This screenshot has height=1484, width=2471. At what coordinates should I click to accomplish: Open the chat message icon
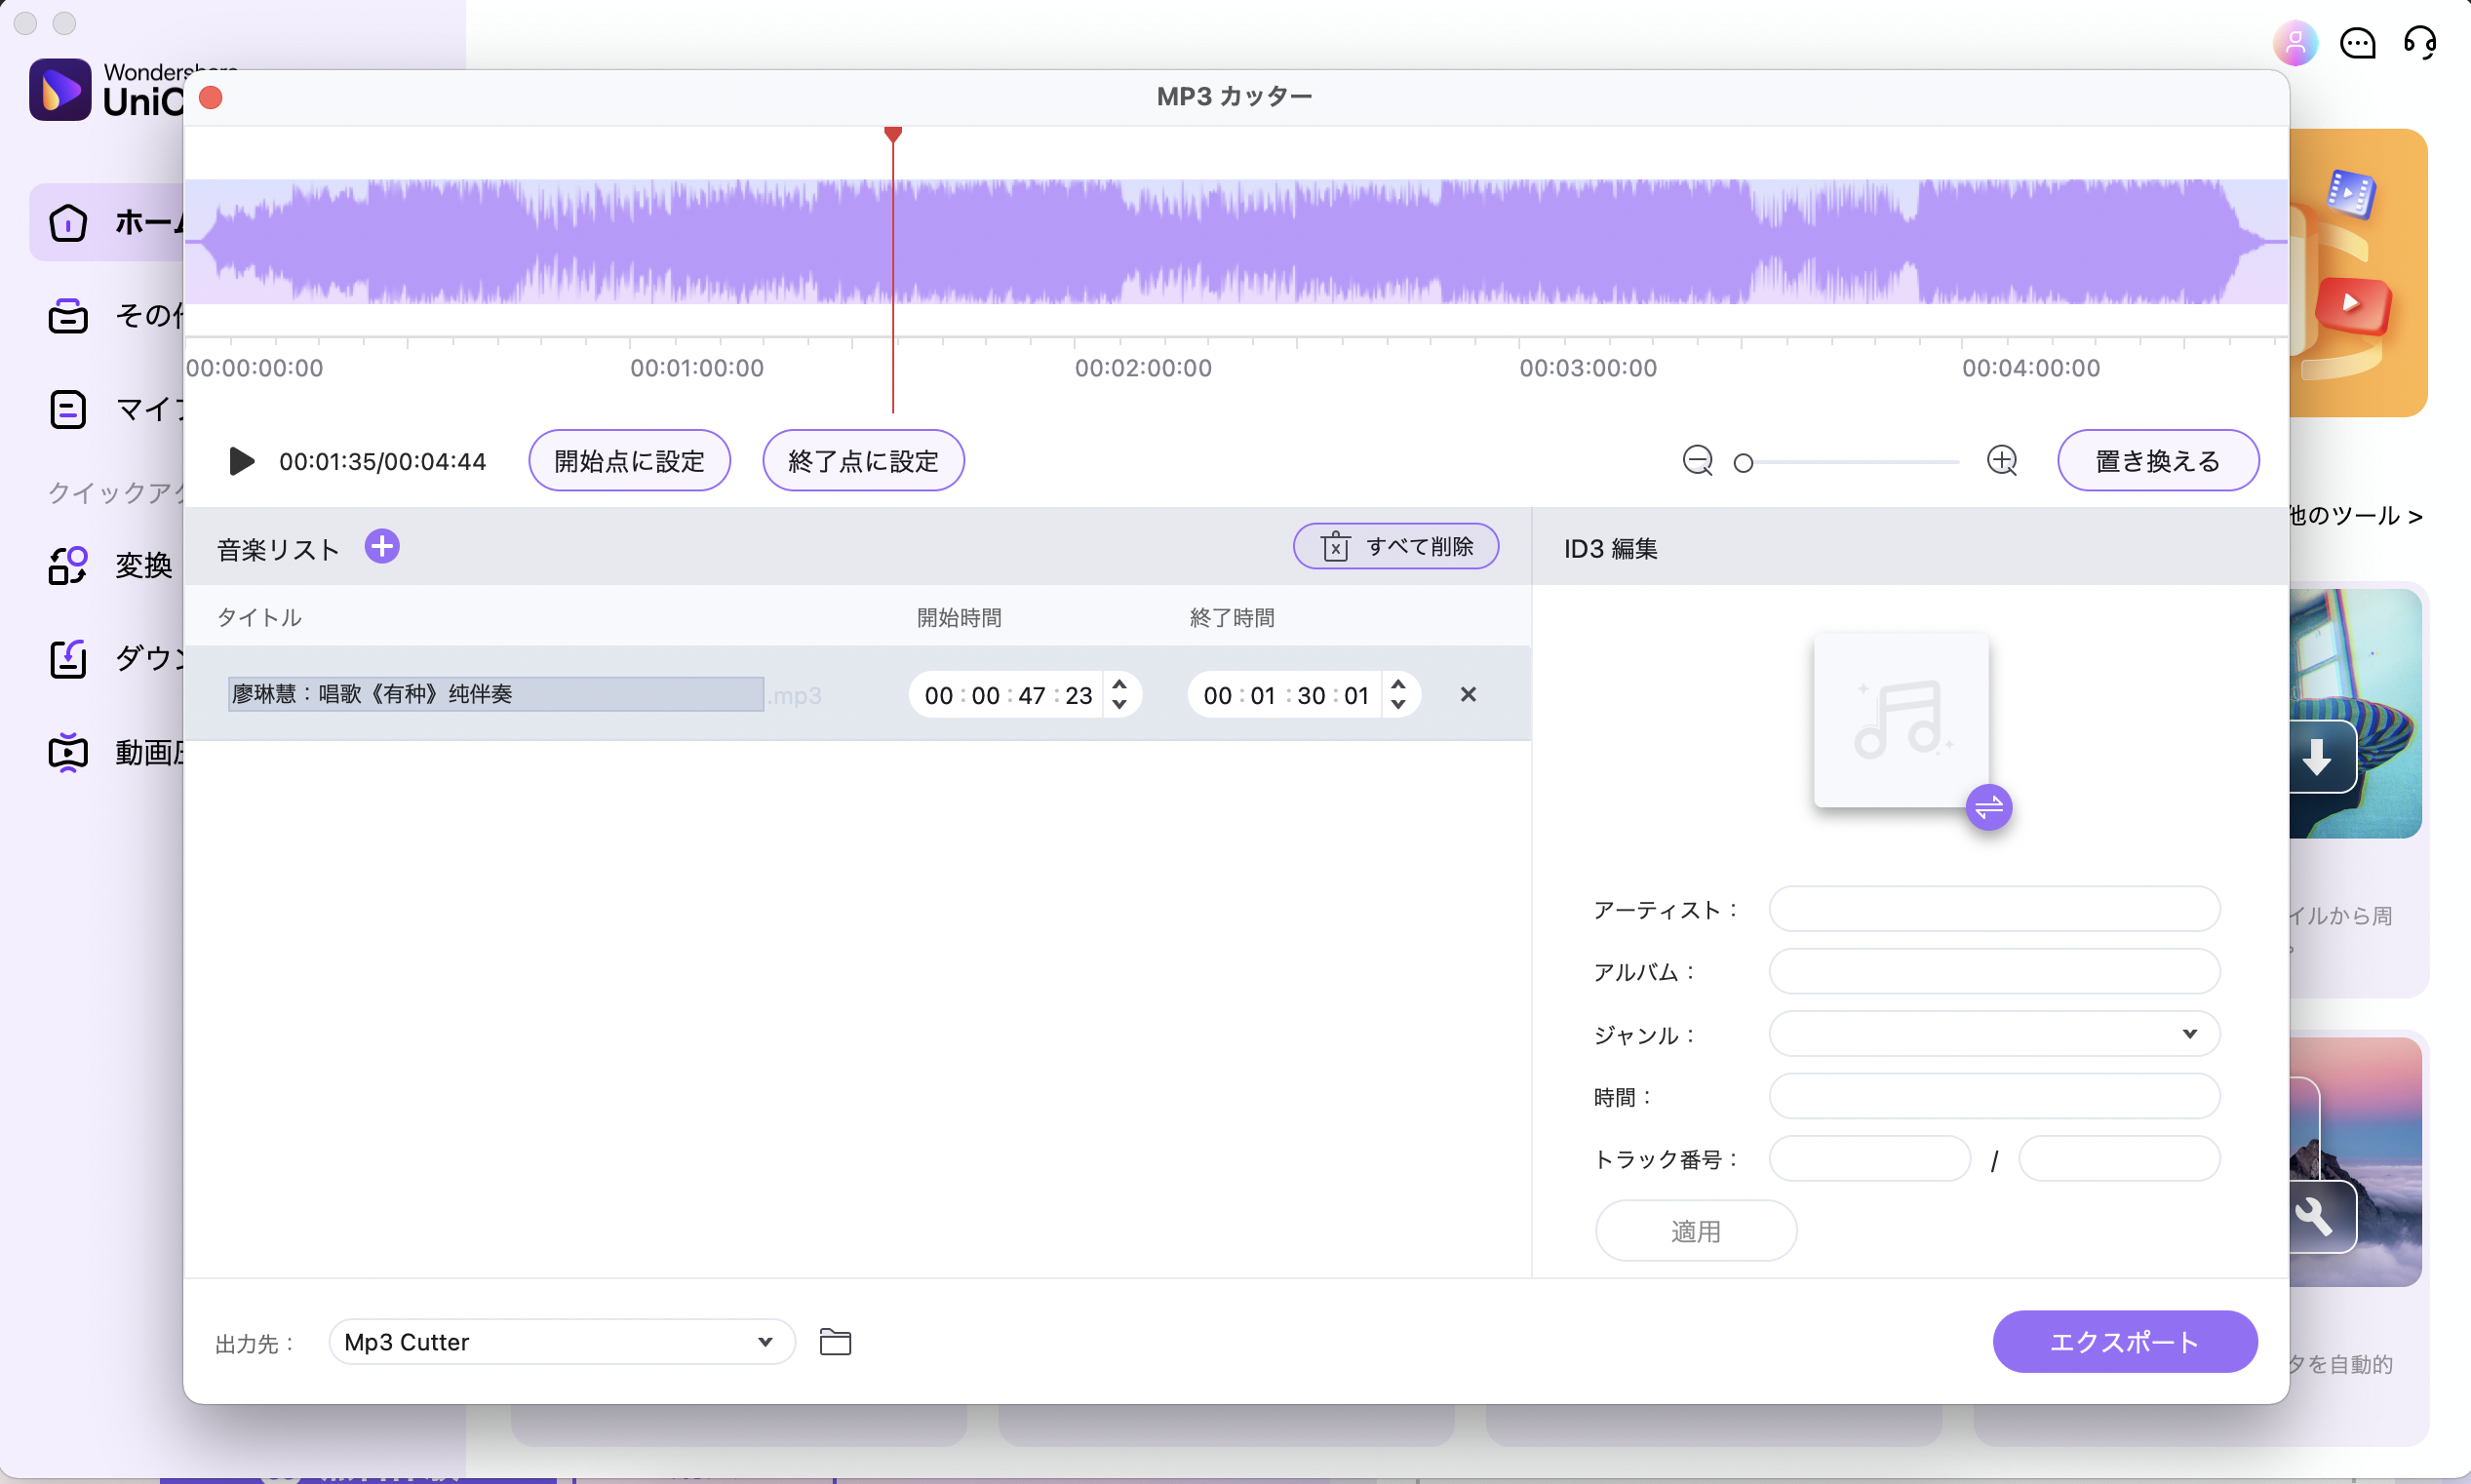(2357, 43)
